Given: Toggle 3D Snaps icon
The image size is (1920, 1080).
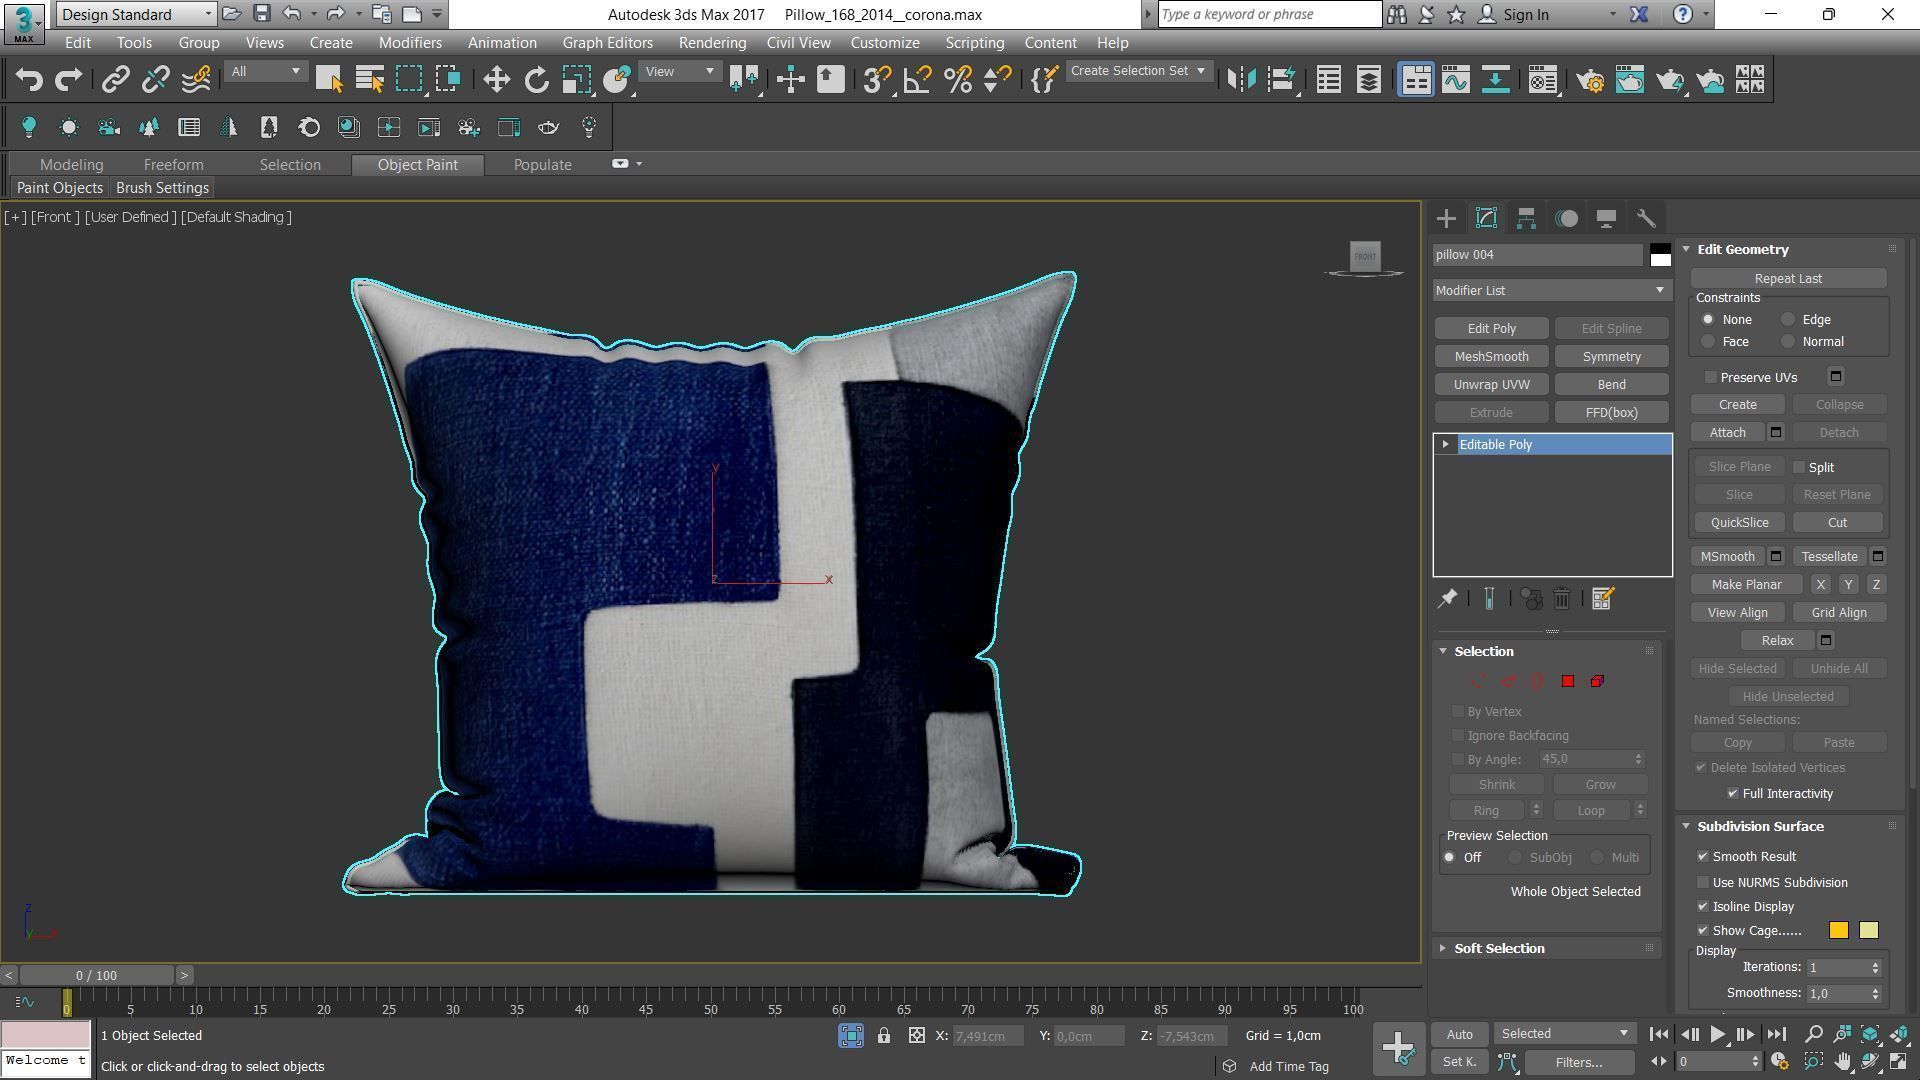Looking at the screenshot, I should tap(877, 80).
